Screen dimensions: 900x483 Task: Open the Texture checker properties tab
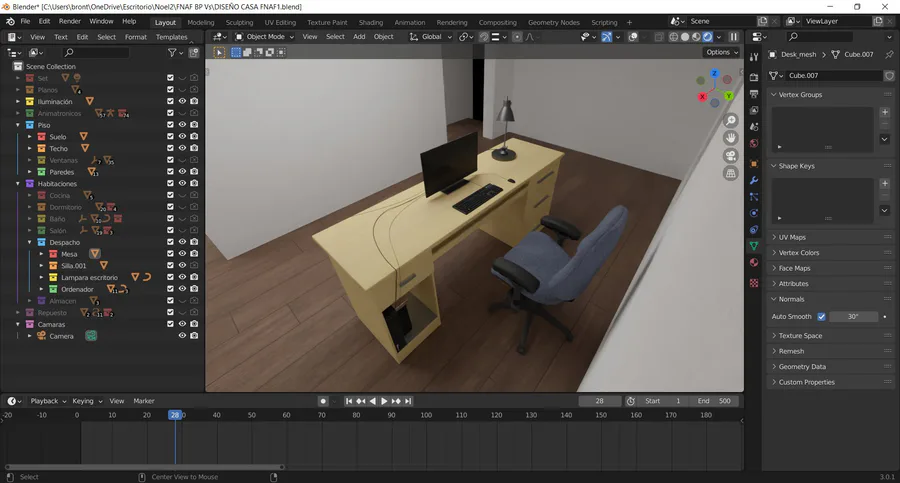tap(754, 283)
